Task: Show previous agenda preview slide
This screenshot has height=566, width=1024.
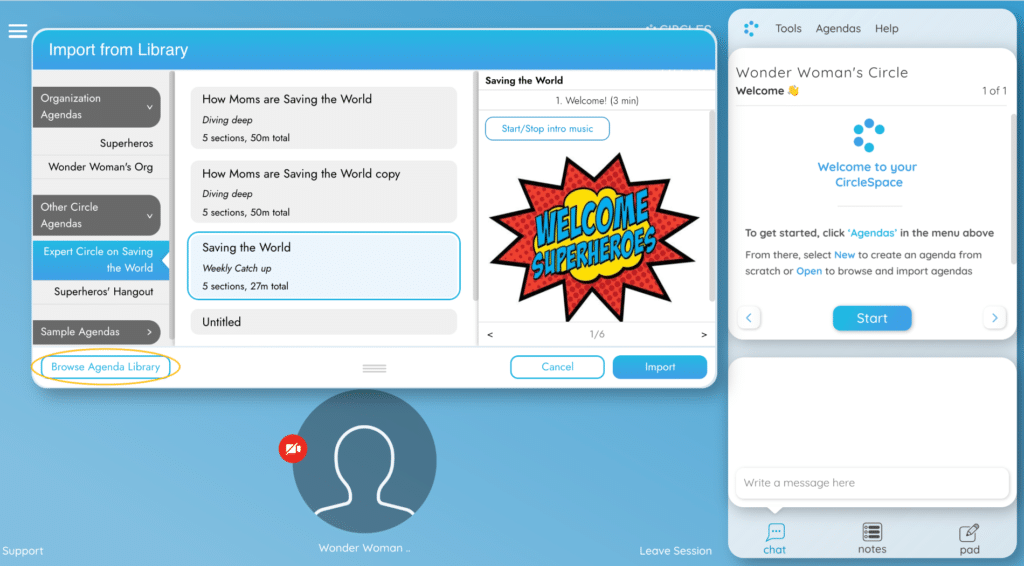Action: (x=490, y=334)
